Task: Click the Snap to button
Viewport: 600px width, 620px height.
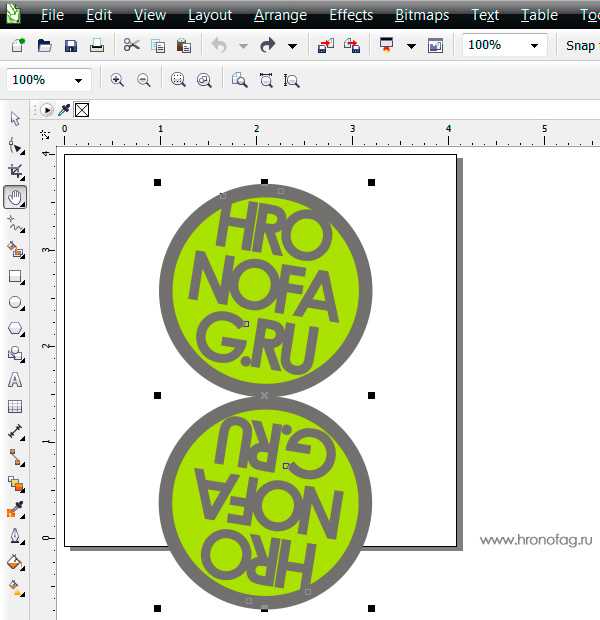Action: click(581, 45)
